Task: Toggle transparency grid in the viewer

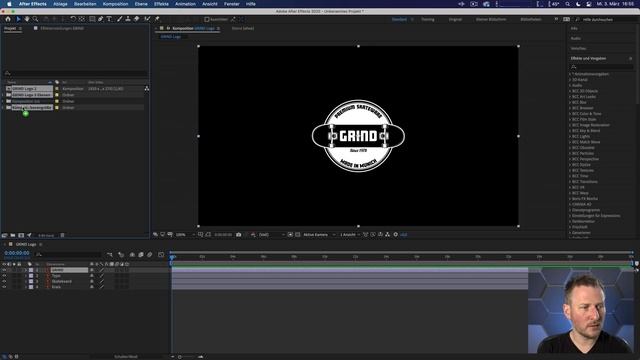Action: (x=298, y=235)
